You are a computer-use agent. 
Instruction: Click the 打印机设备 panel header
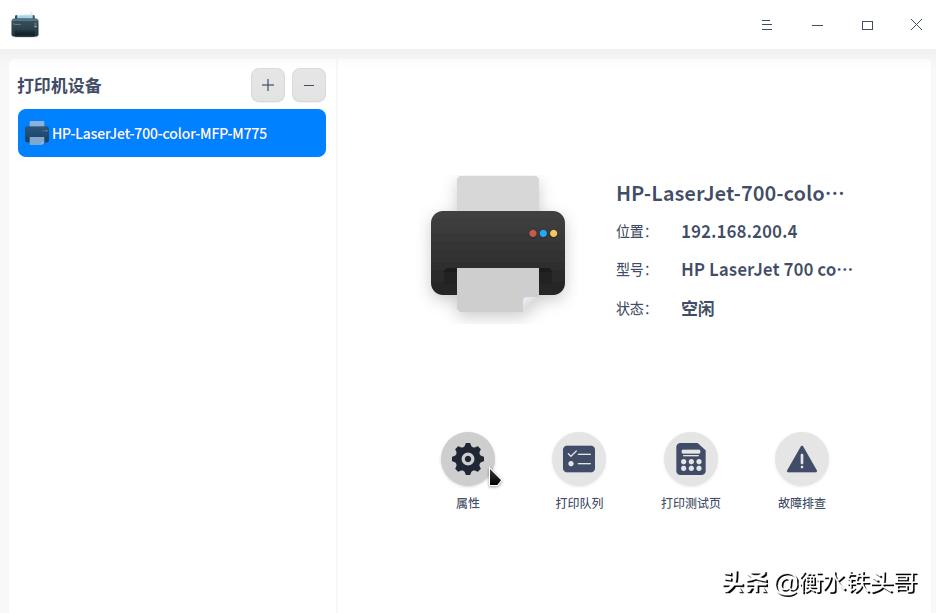[59, 86]
